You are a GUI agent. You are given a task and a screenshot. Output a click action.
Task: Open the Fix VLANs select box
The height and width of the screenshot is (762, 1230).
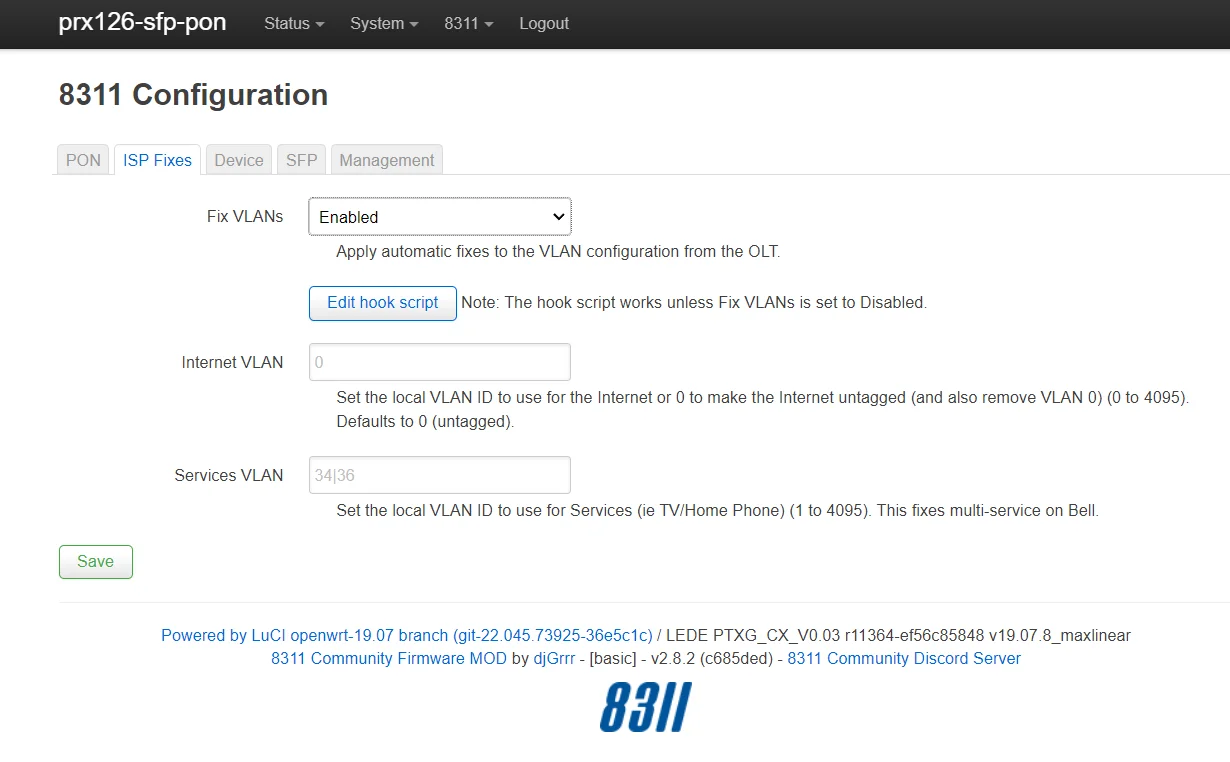pyautogui.click(x=440, y=217)
